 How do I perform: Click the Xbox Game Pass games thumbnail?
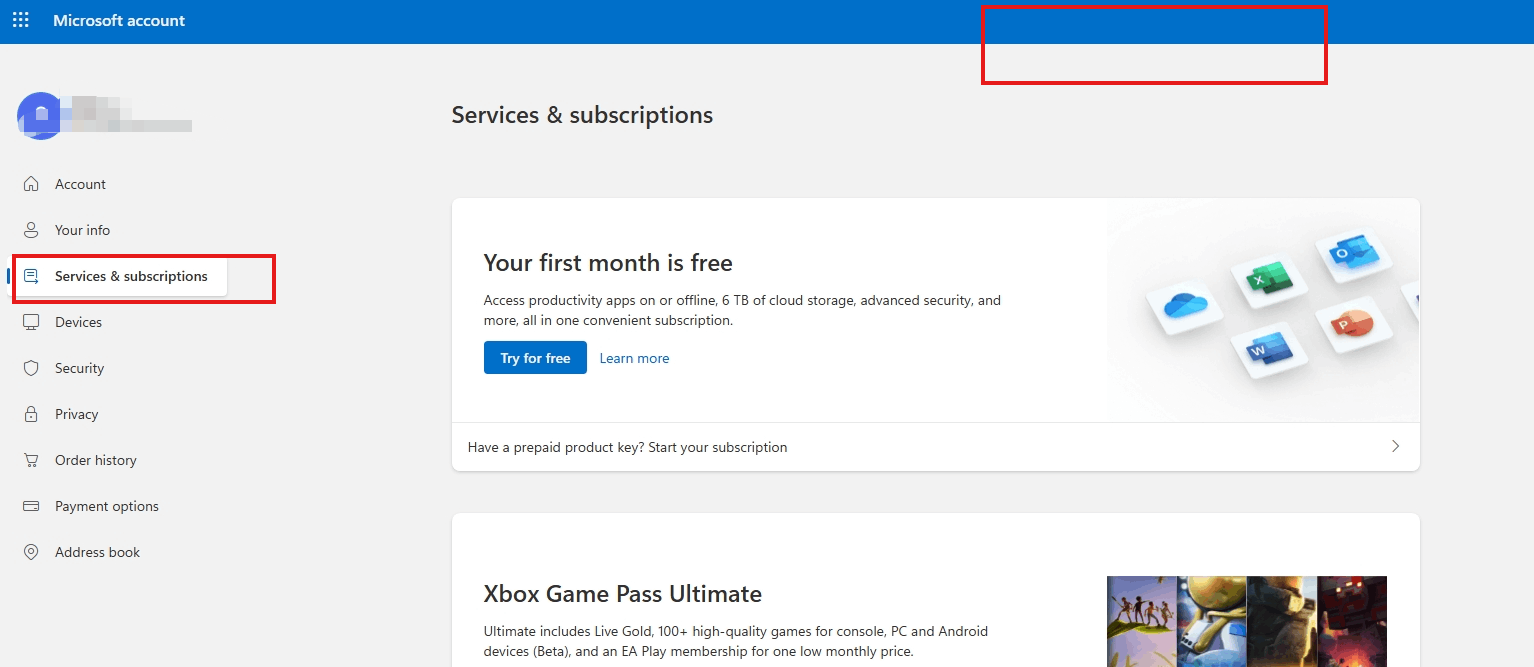(1247, 621)
